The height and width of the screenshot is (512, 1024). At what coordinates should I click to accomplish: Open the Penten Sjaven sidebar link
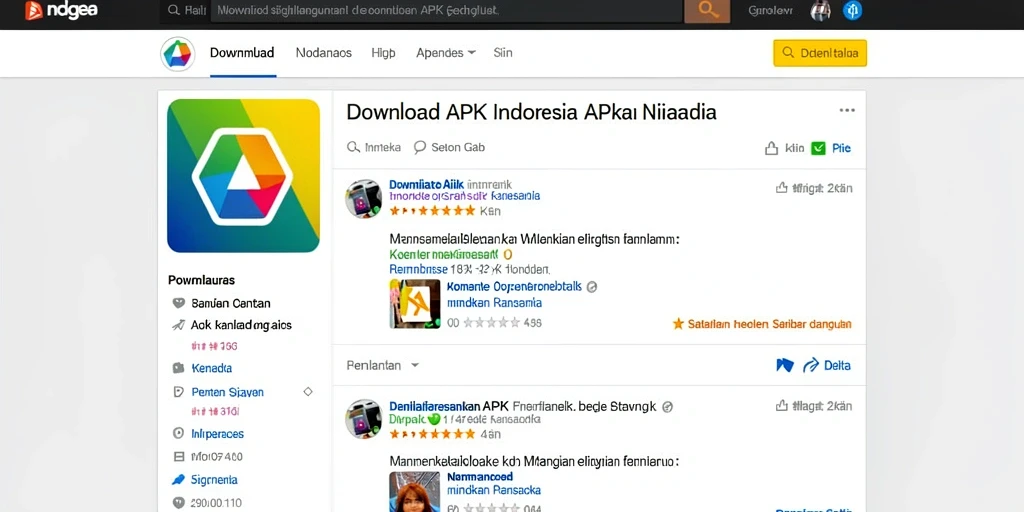228,392
